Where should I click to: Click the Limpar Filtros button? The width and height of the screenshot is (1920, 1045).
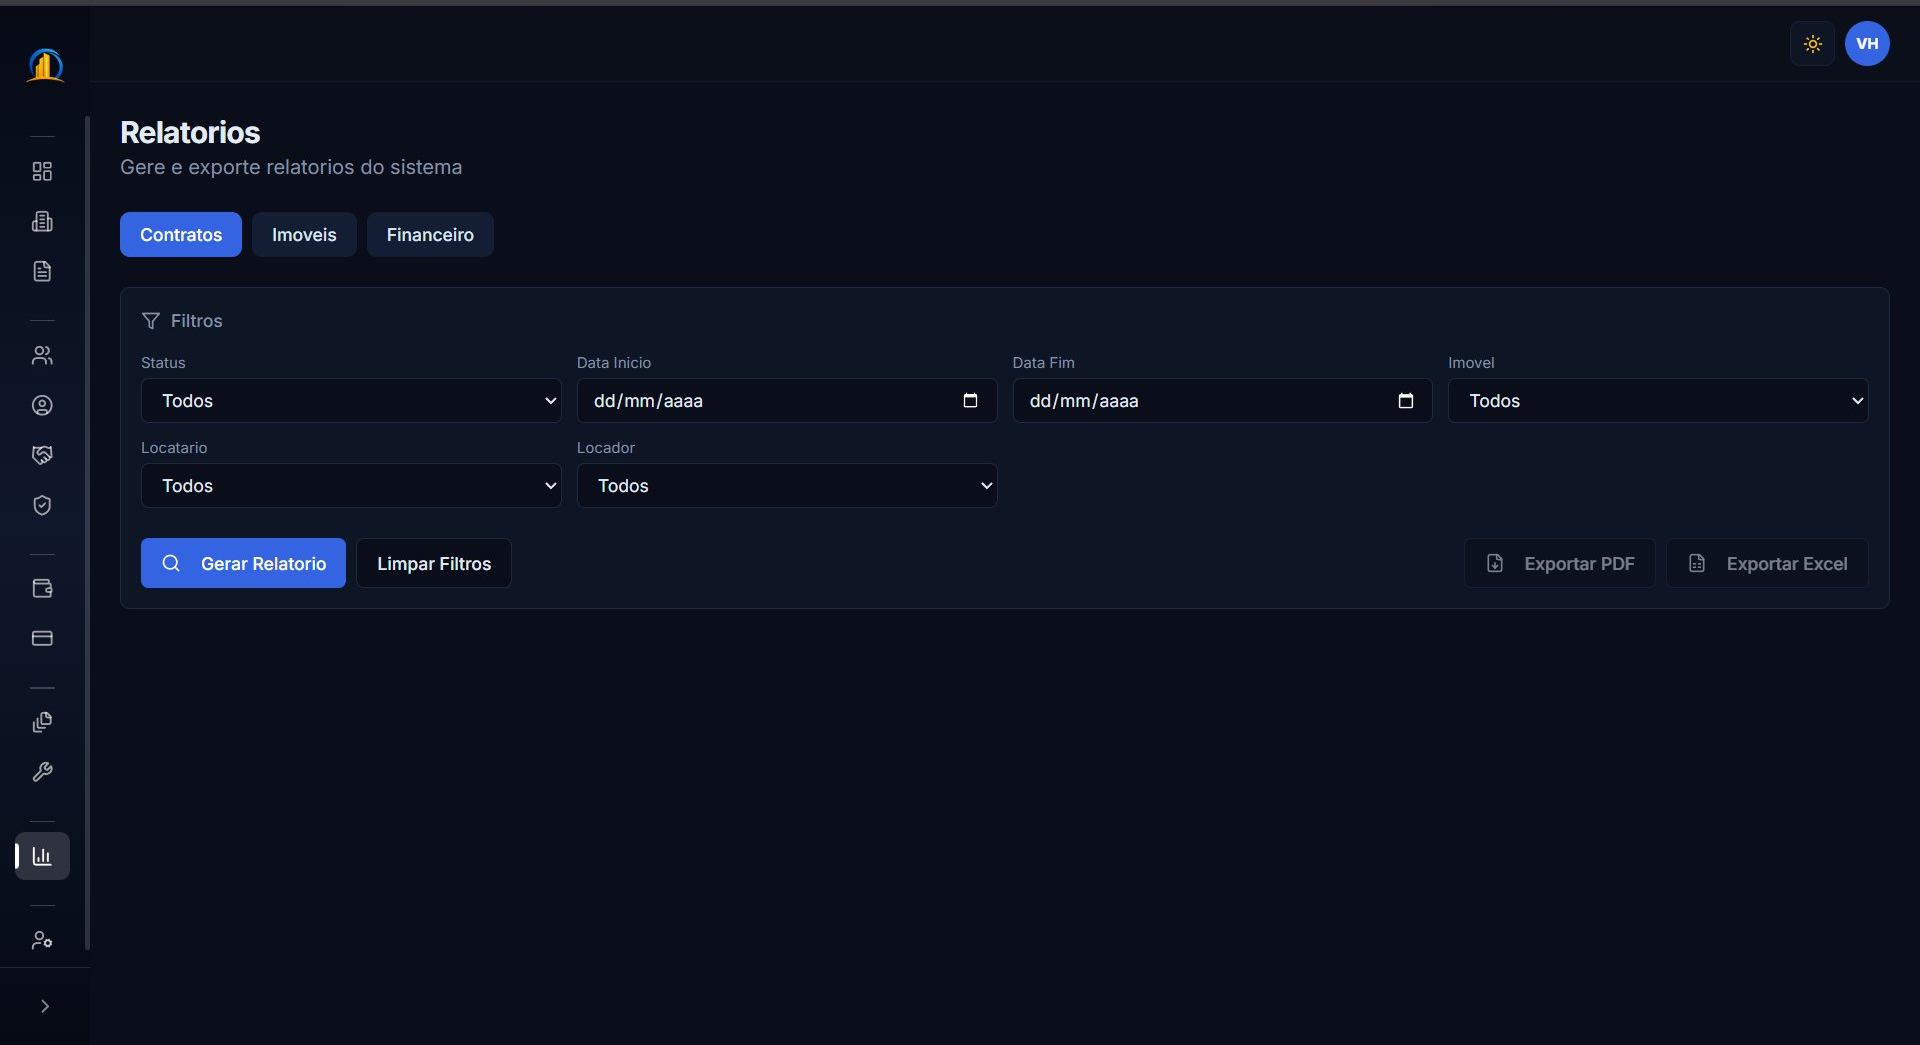(x=434, y=564)
